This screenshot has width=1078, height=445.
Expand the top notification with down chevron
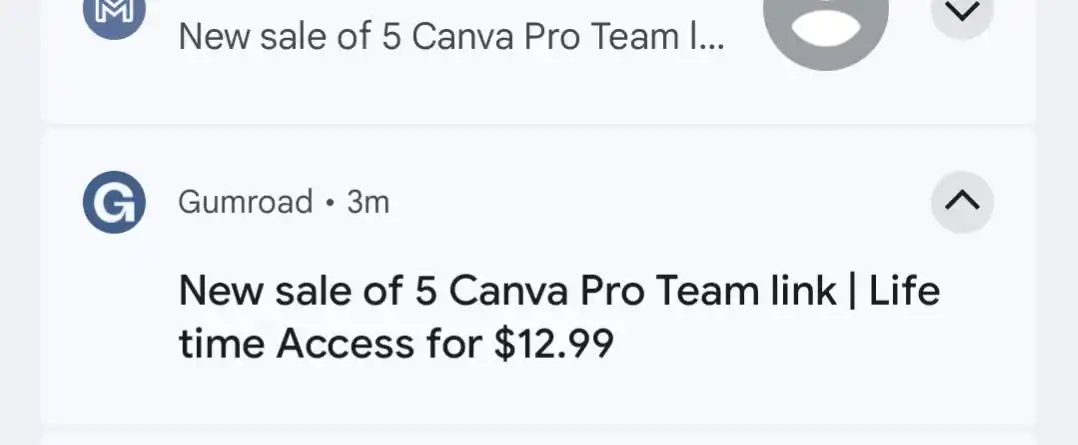[x=962, y=14]
